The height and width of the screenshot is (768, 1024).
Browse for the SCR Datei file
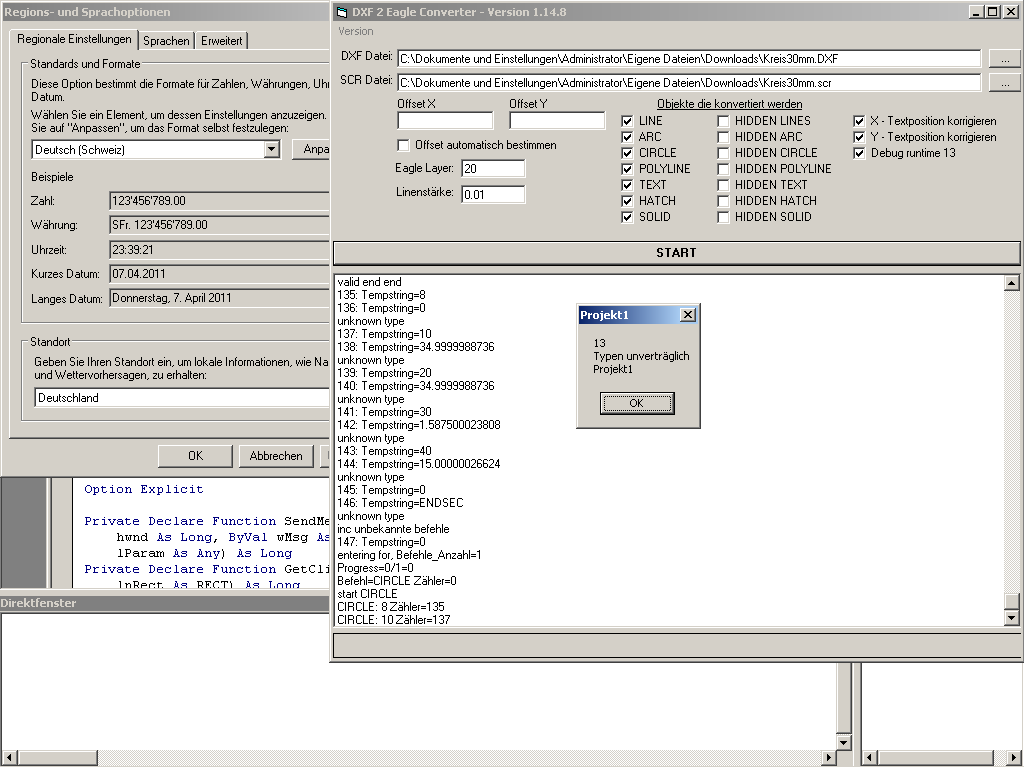tap(1005, 83)
